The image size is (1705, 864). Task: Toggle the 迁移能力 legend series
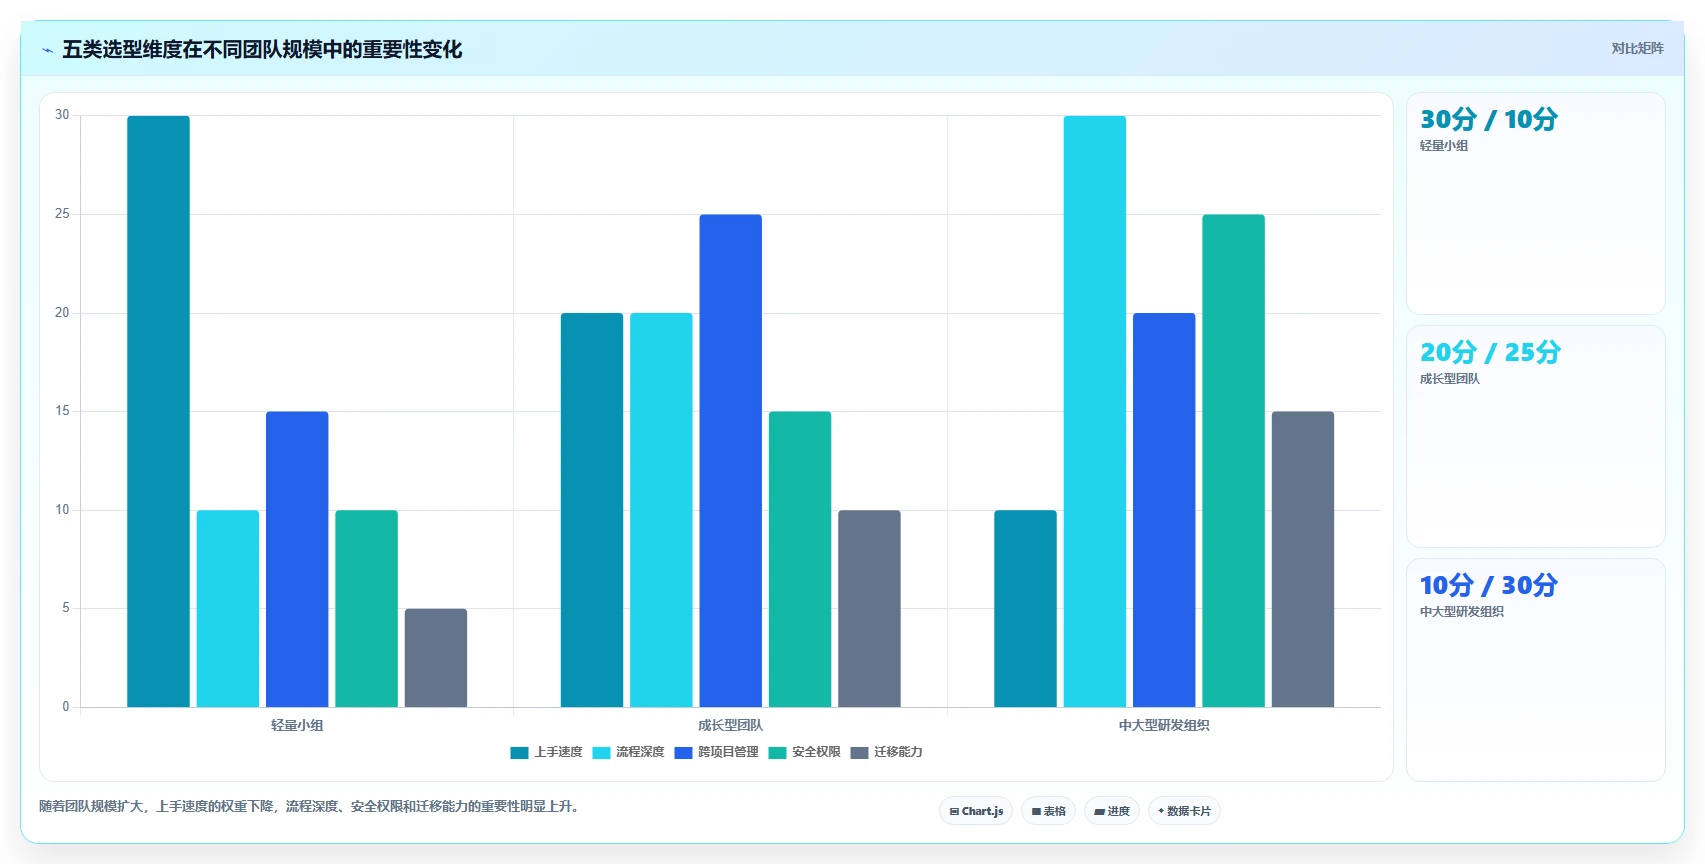887,752
